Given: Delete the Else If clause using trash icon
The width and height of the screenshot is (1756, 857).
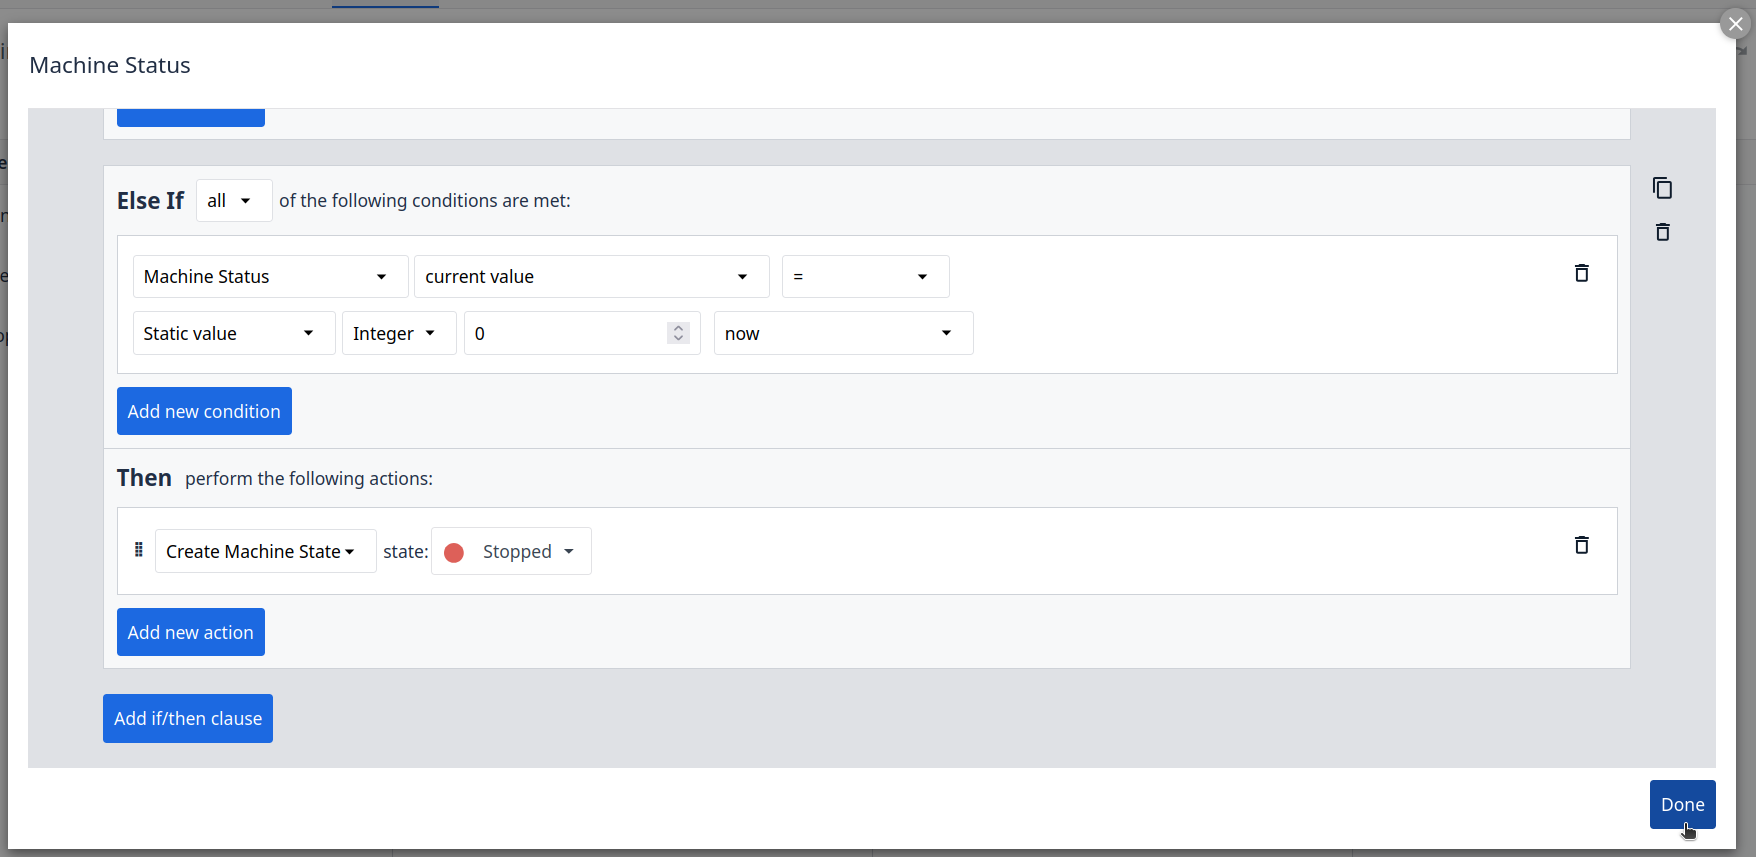Looking at the screenshot, I should pos(1662,232).
